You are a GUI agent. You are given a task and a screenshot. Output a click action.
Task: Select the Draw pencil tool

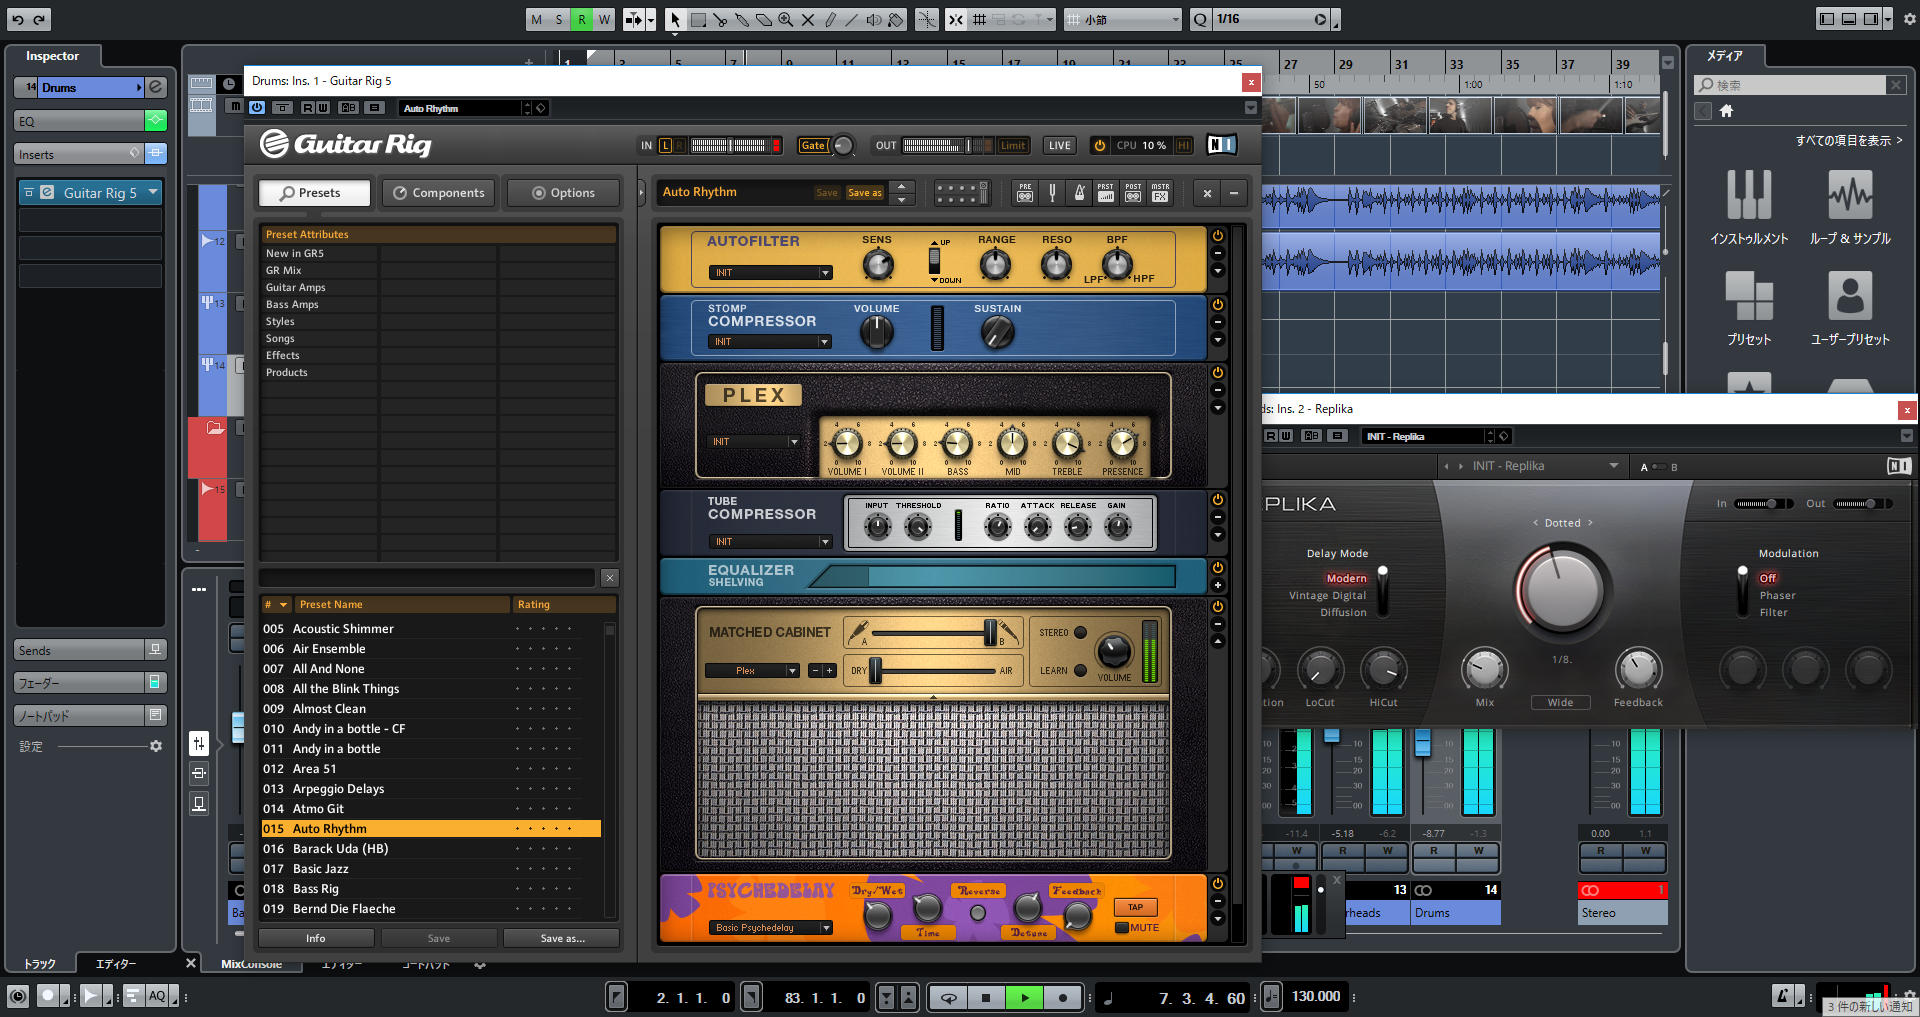(830, 19)
